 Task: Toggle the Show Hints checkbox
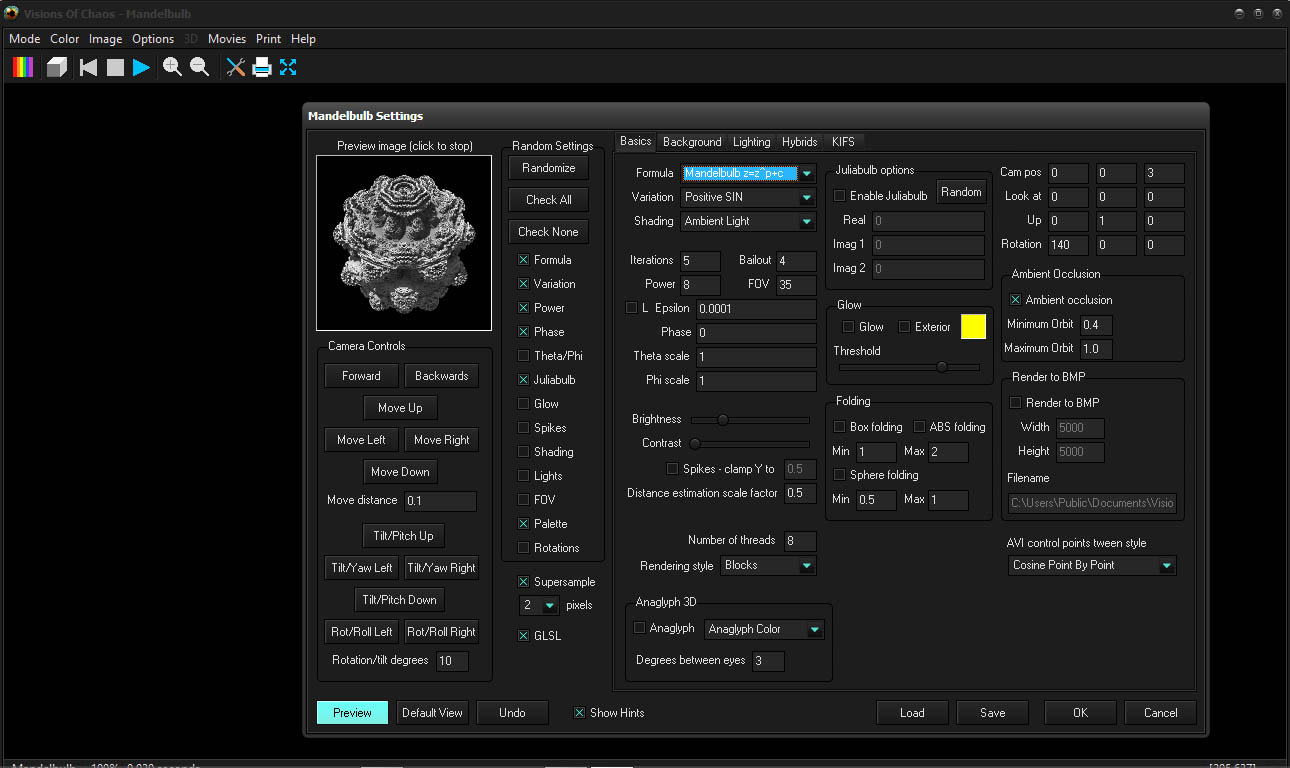579,713
